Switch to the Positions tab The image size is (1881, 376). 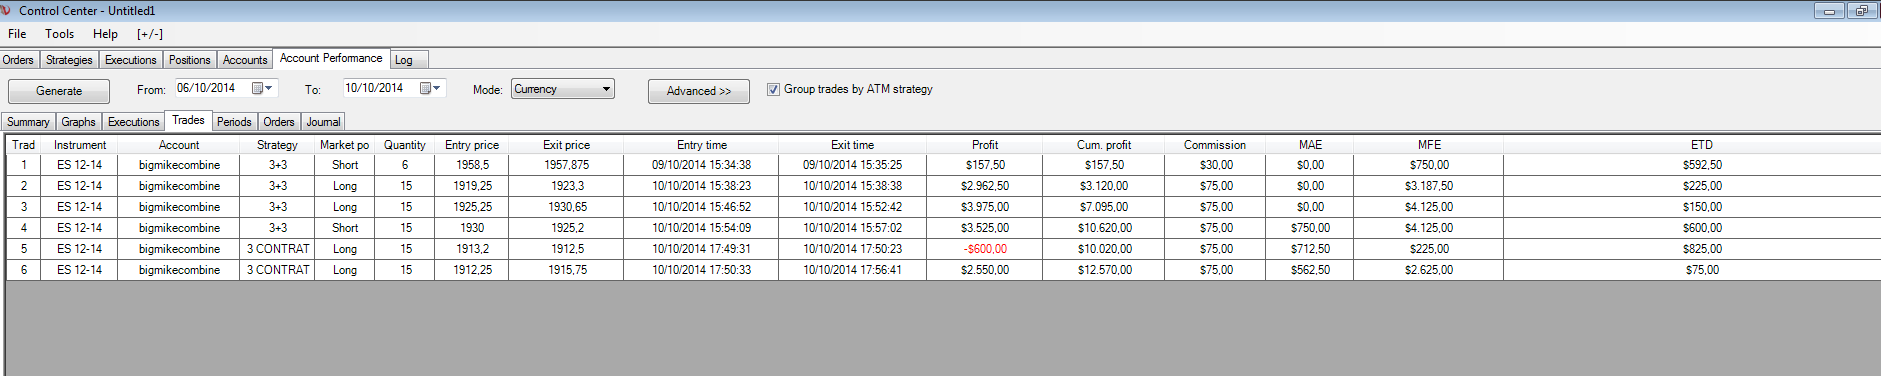click(190, 60)
